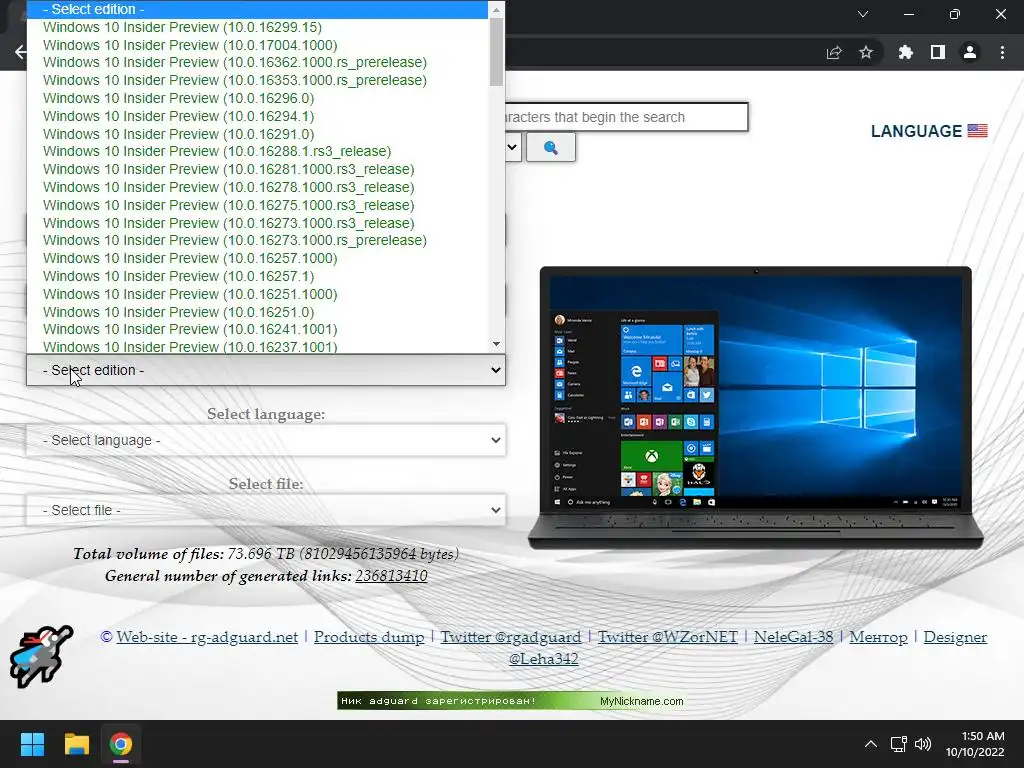Open the LANGUAGE selector link
This screenshot has height=768, width=1024.
click(929, 131)
